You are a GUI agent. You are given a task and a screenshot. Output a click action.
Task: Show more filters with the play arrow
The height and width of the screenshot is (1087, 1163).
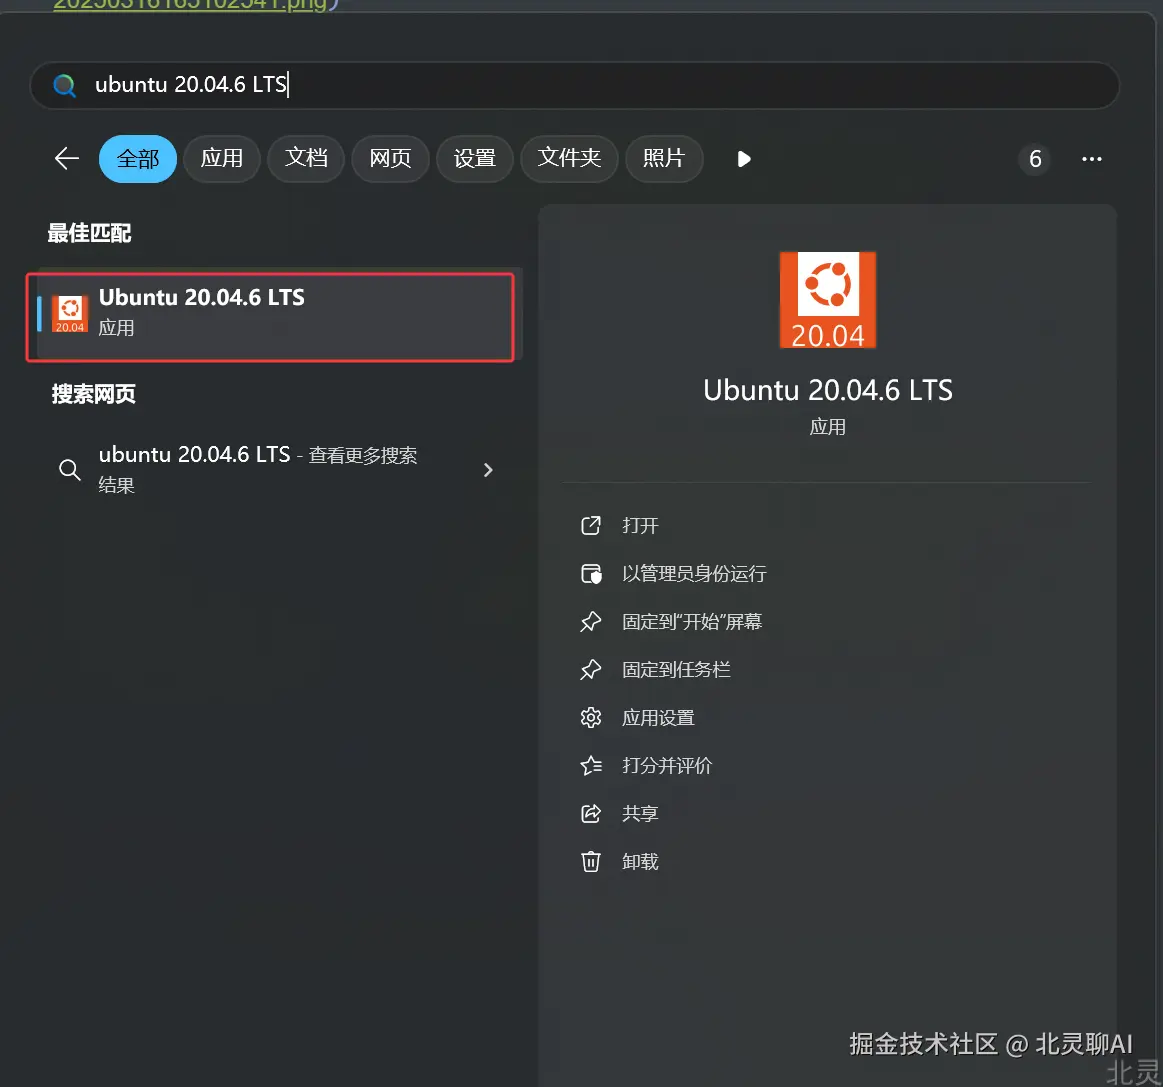click(x=744, y=159)
